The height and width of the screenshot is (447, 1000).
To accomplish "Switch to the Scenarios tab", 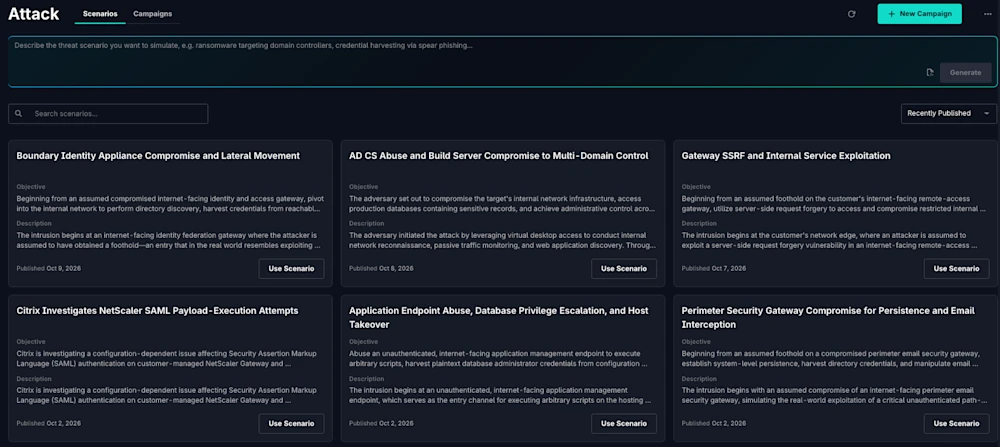I will pyautogui.click(x=100, y=14).
